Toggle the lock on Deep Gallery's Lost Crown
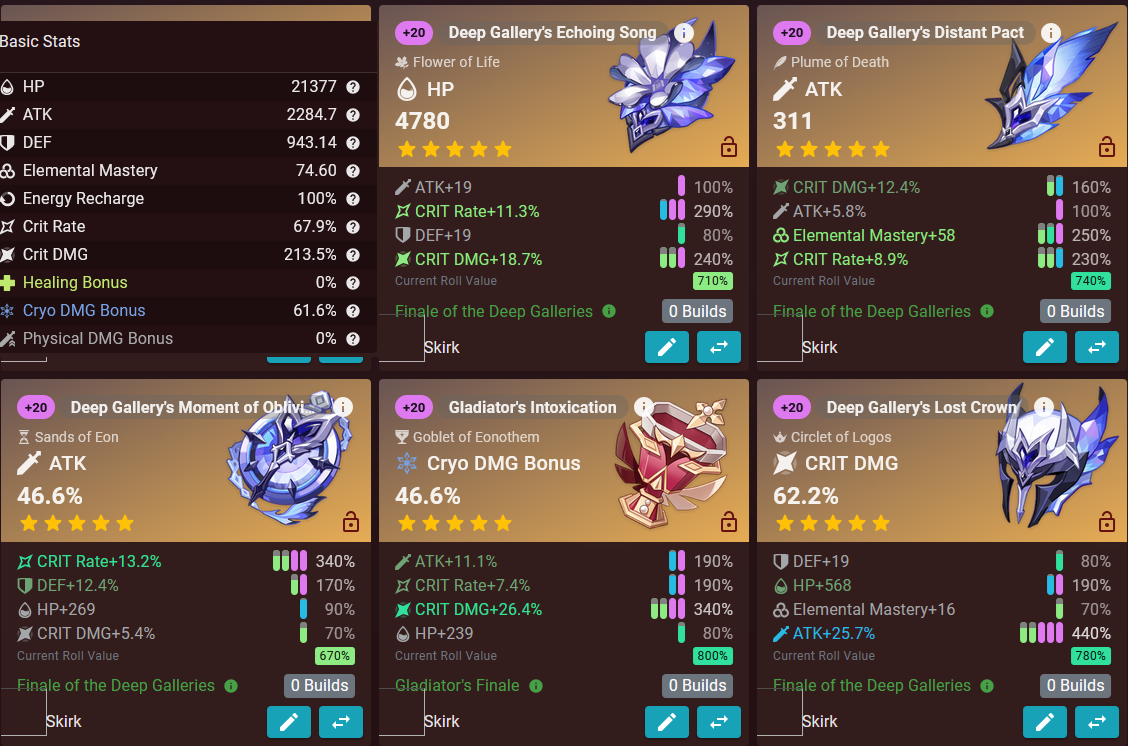This screenshot has width=1140, height=752. pyautogui.click(x=1107, y=522)
